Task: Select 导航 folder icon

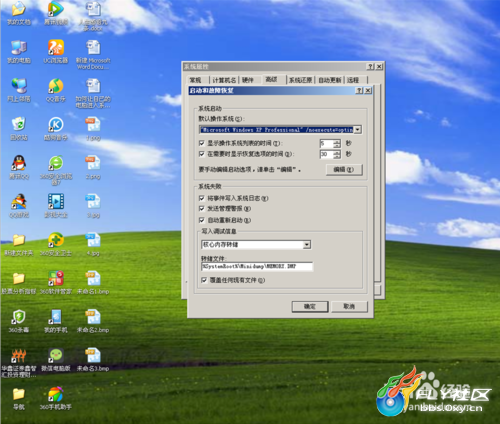Action: (19, 394)
